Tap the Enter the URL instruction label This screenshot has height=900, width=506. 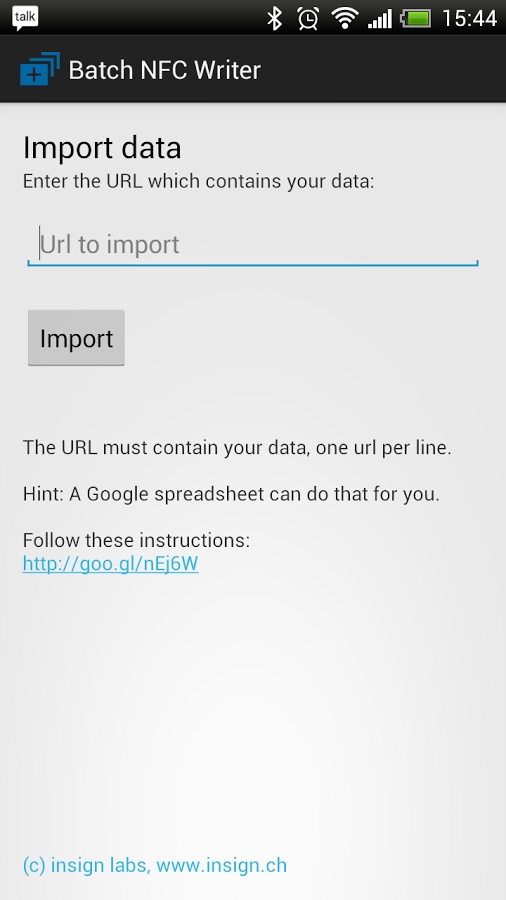(198, 181)
